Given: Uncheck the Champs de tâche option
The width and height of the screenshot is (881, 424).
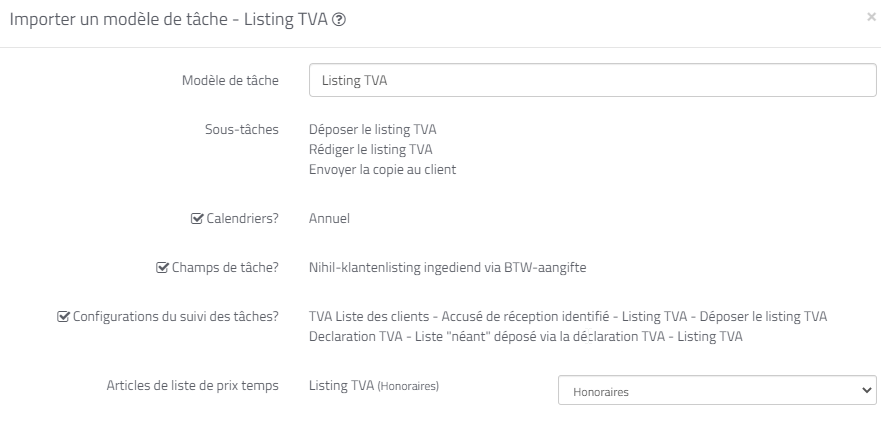Looking at the screenshot, I should tap(163, 267).
